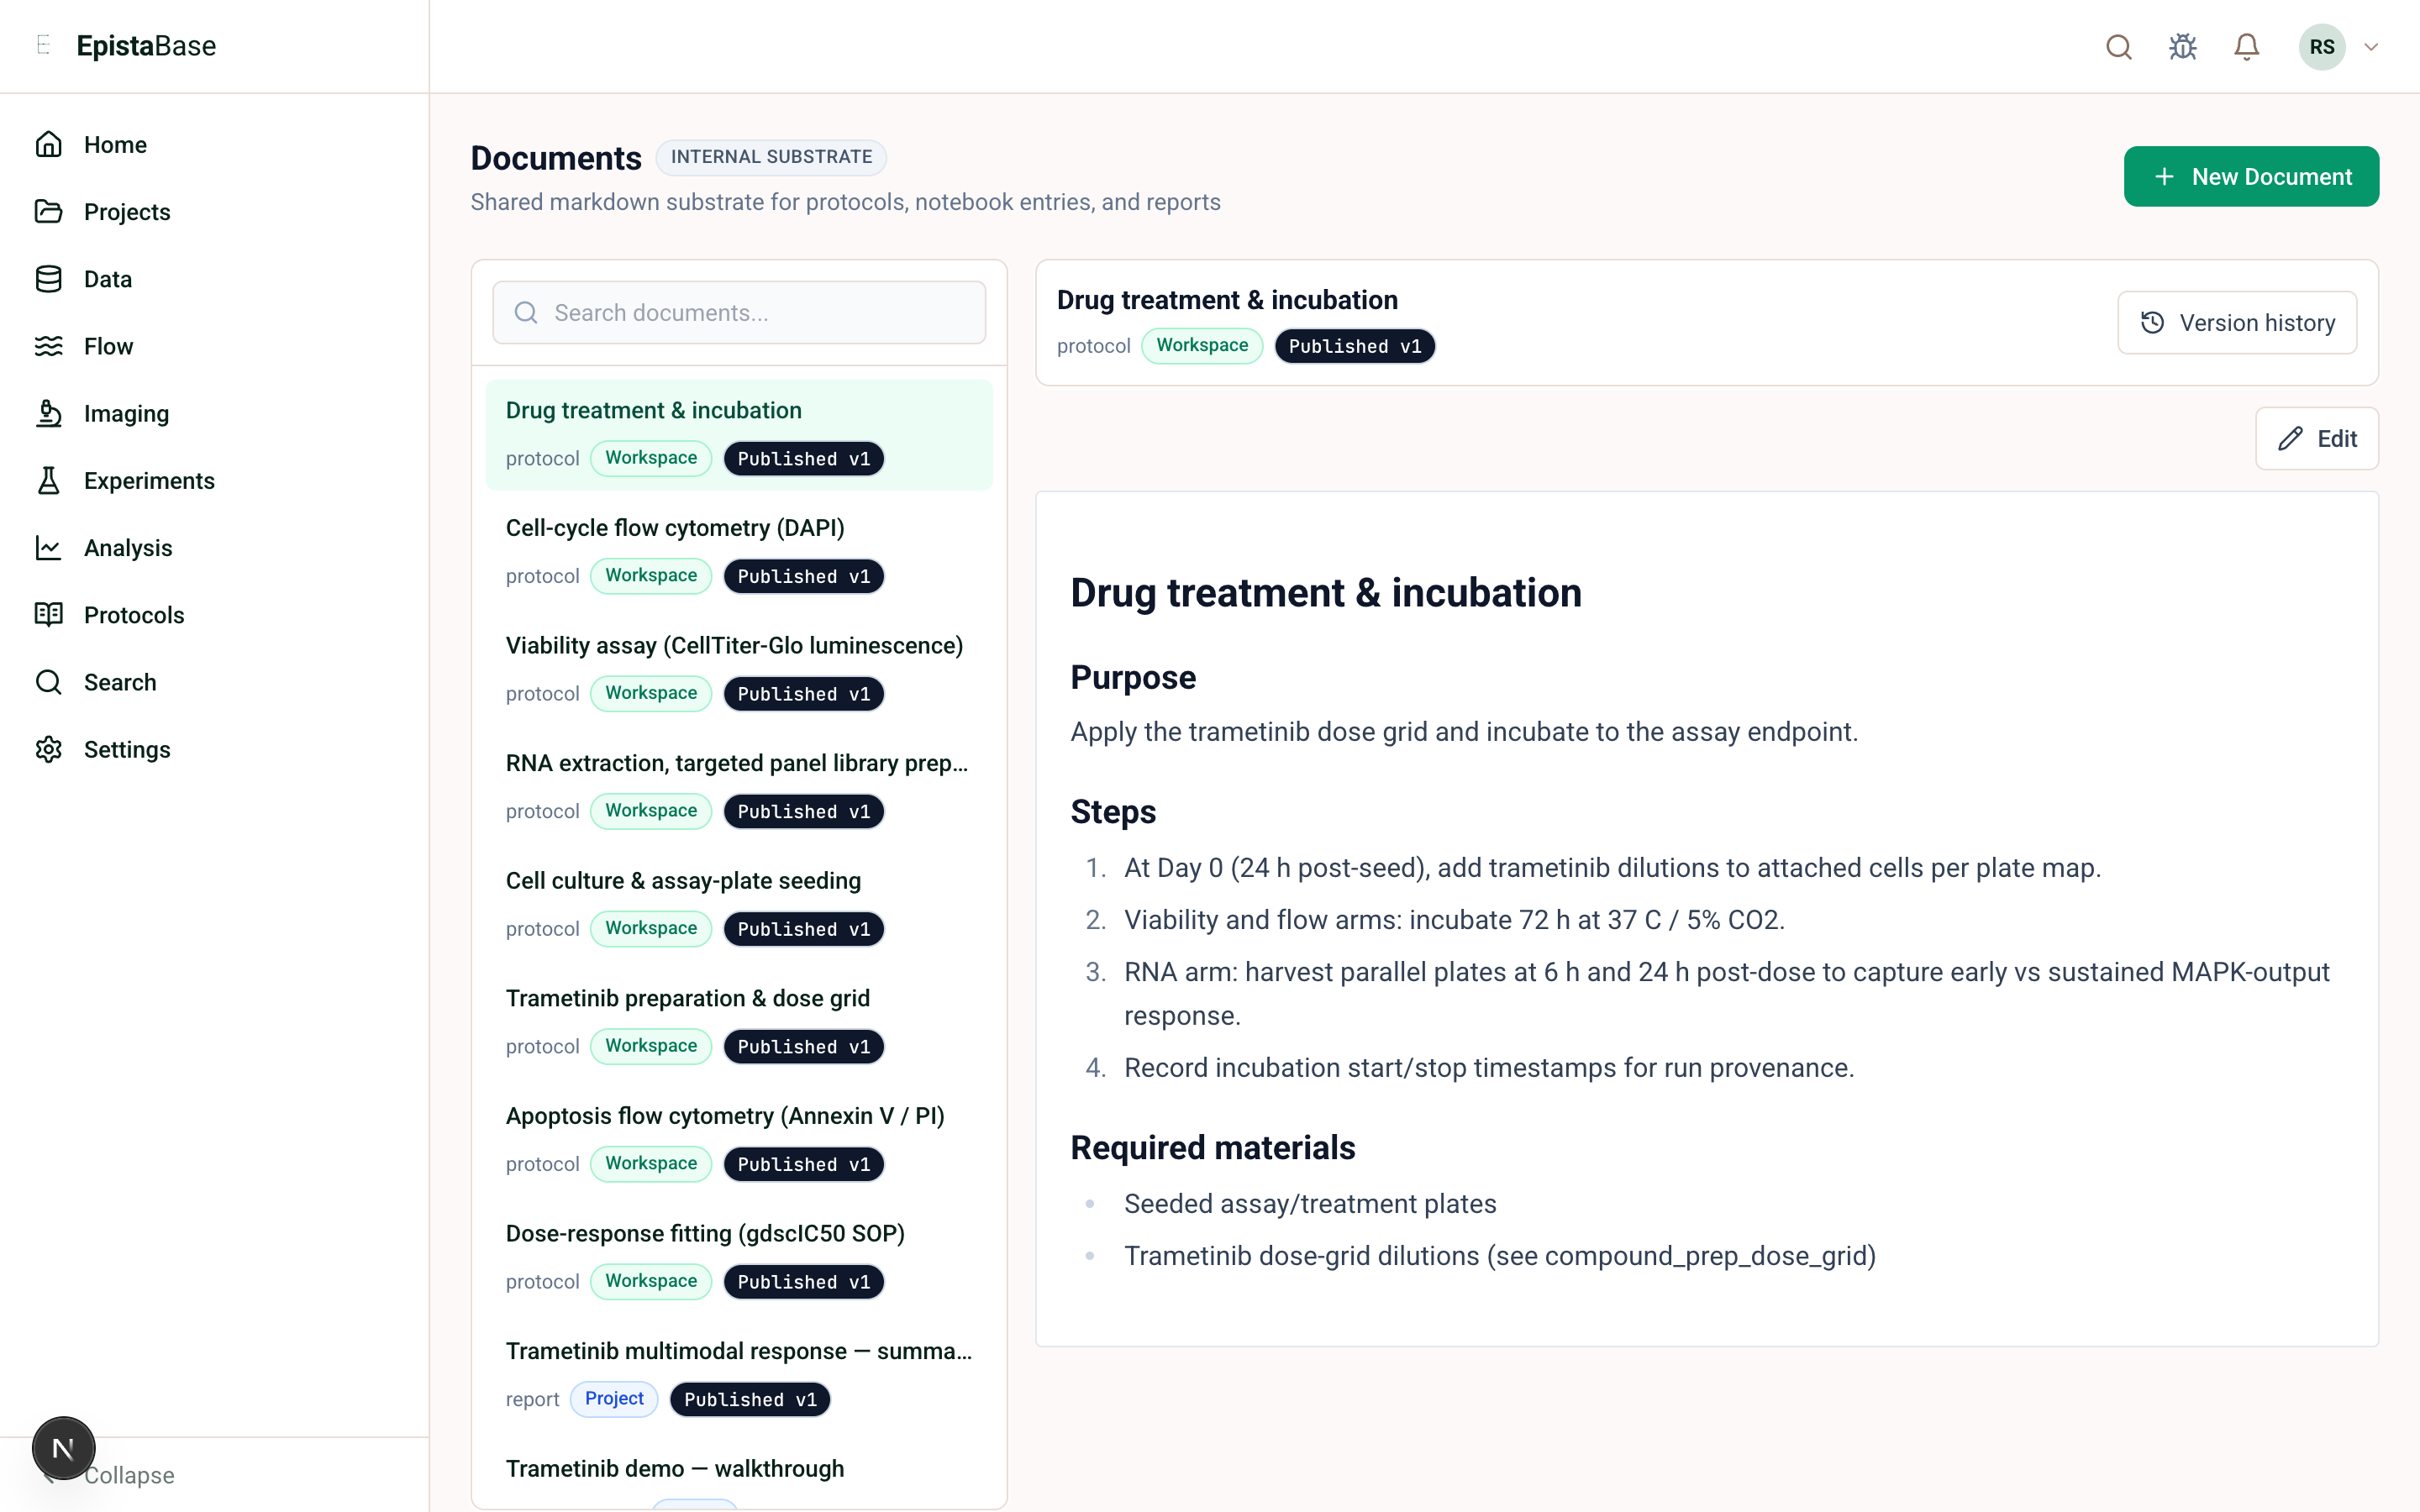Viewport: 2420px width, 1512px height.
Task: Click step 4 about incubation timestamps
Action: [1489, 1067]
